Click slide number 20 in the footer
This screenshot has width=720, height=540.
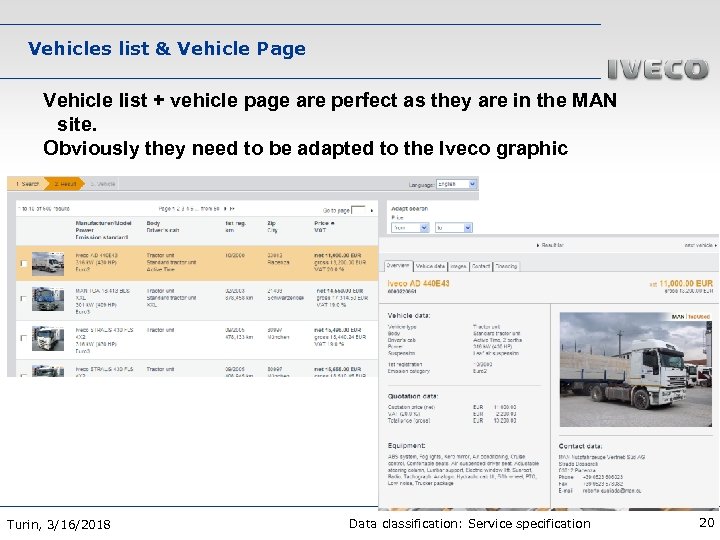pyautogui.click(x=707, y=523)
